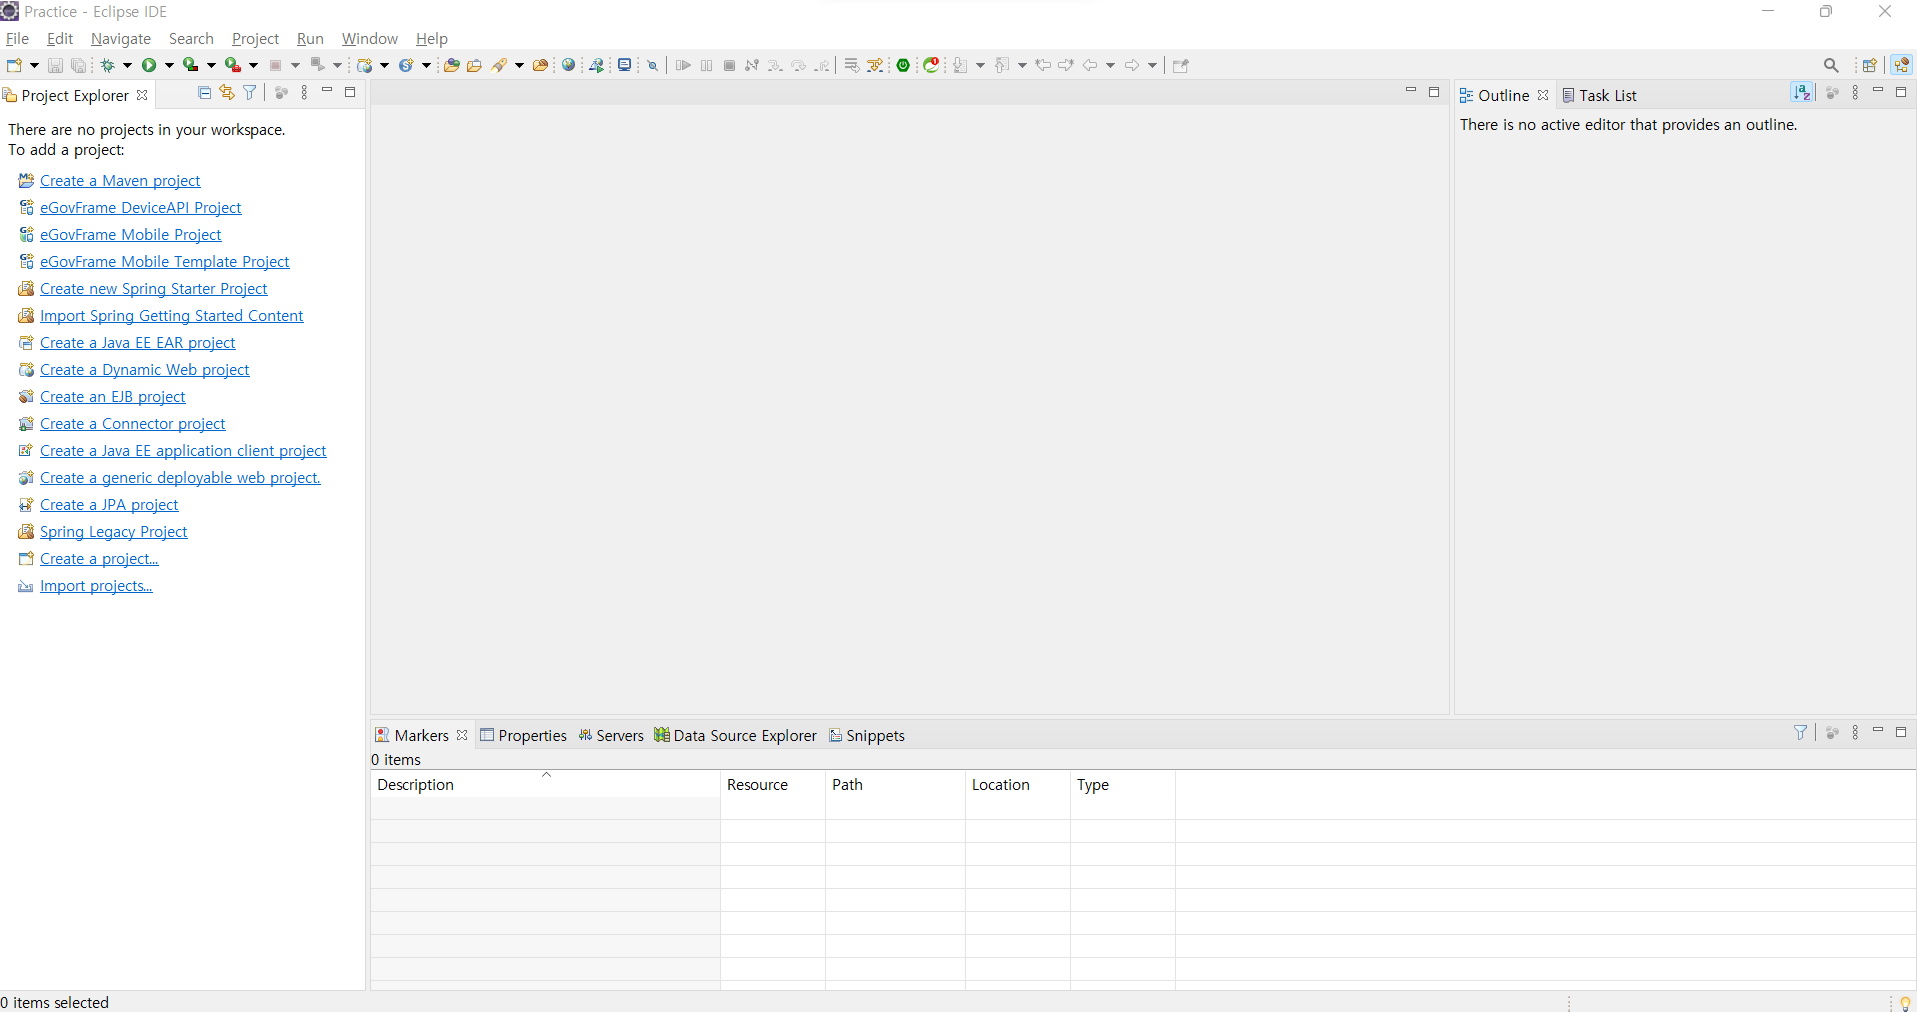The height and width of the screenshot is (1012, 1917).
Task: Expand the New file dropdown arrow
Action: coord(34,65)
